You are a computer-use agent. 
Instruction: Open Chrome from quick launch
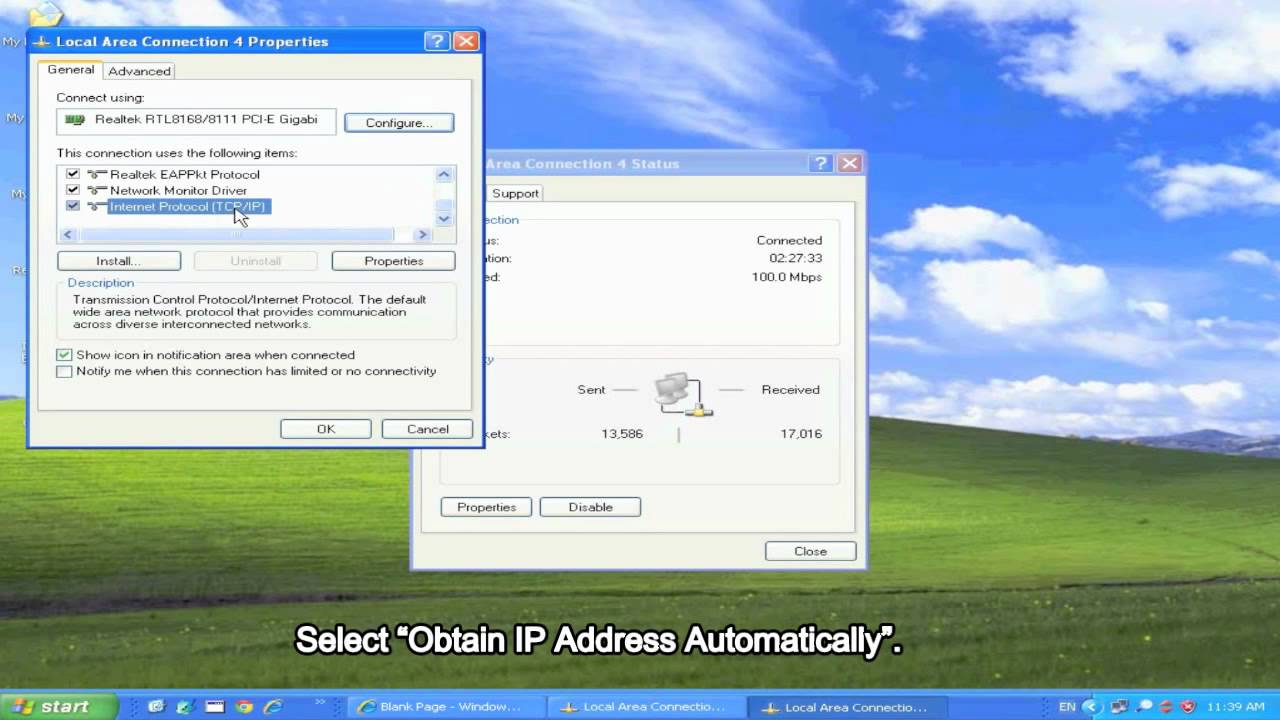click(244, 706)
